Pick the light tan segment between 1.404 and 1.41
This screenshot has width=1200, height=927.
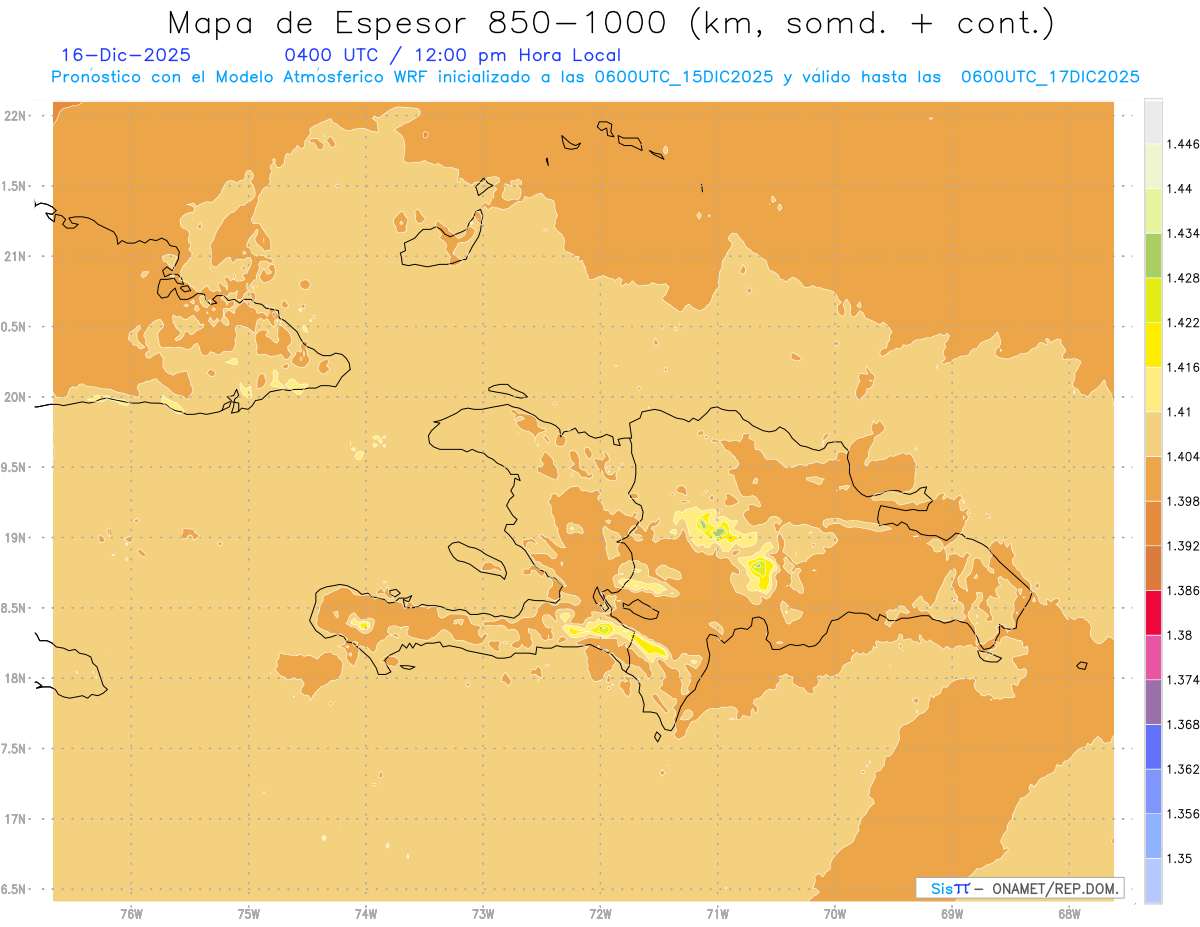point(1153,434)
